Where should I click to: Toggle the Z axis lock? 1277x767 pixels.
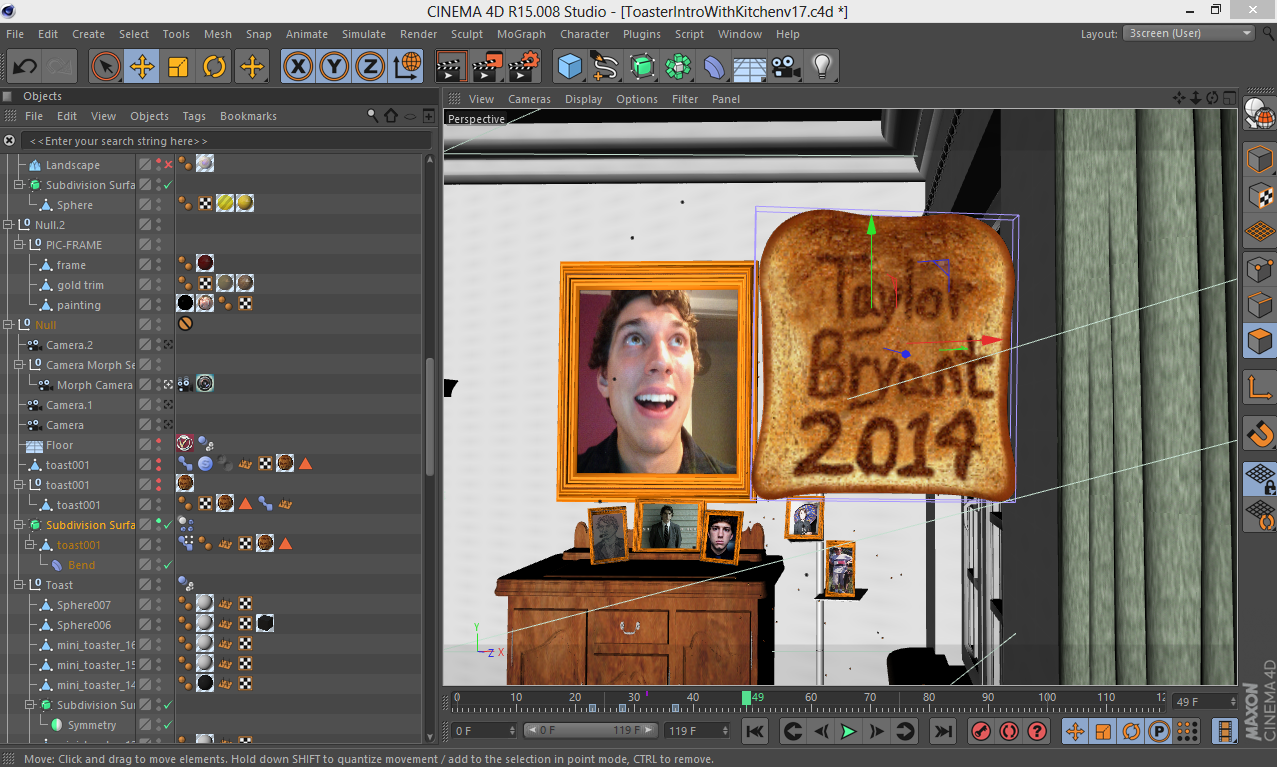click(370, 67)
